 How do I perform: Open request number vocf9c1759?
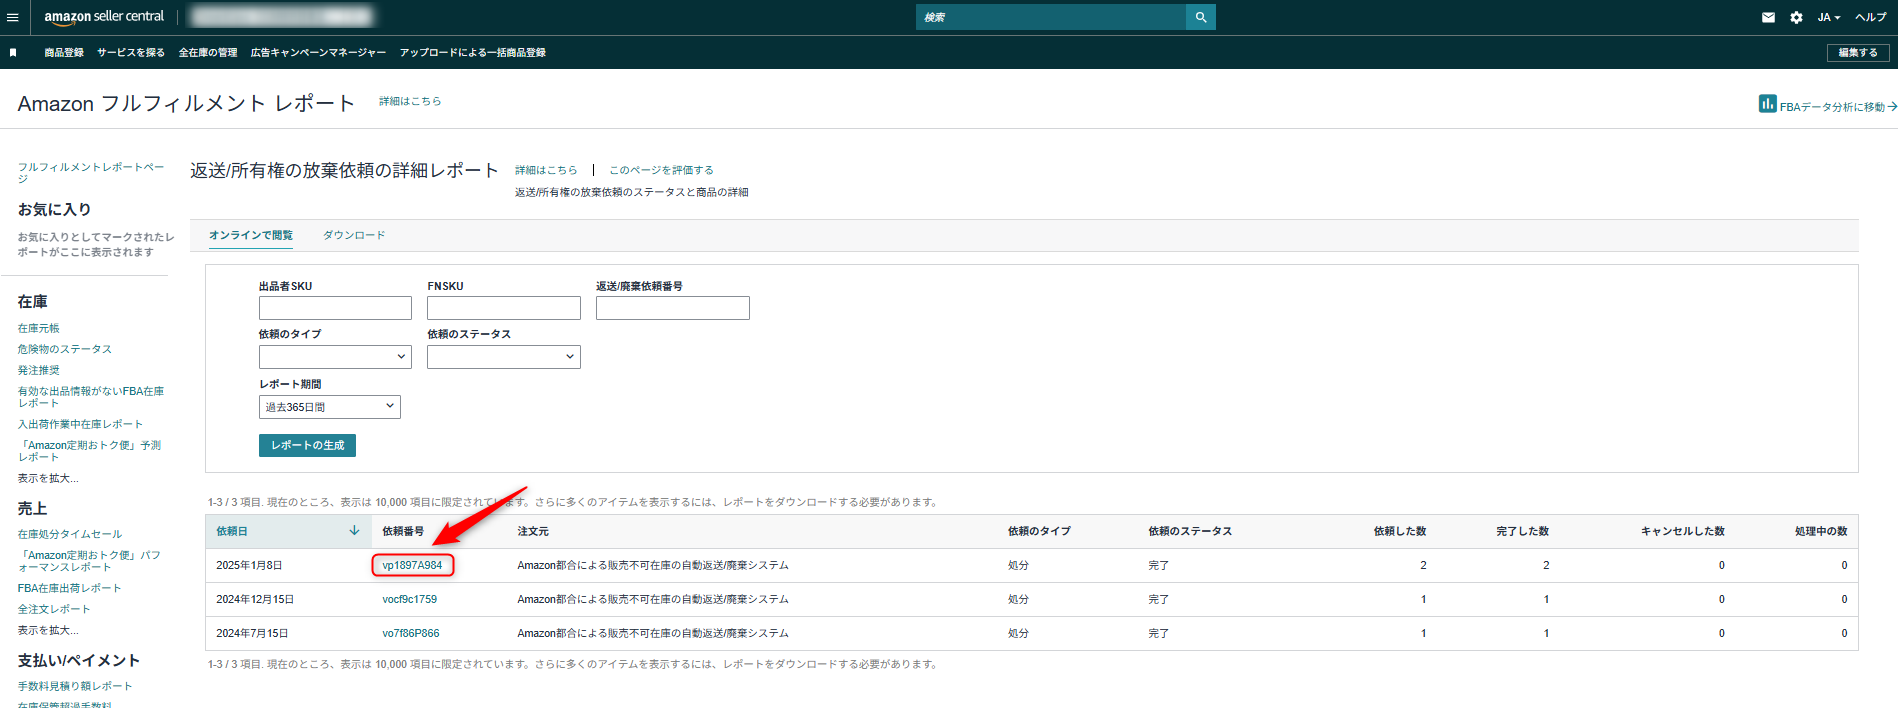point(410,599)
